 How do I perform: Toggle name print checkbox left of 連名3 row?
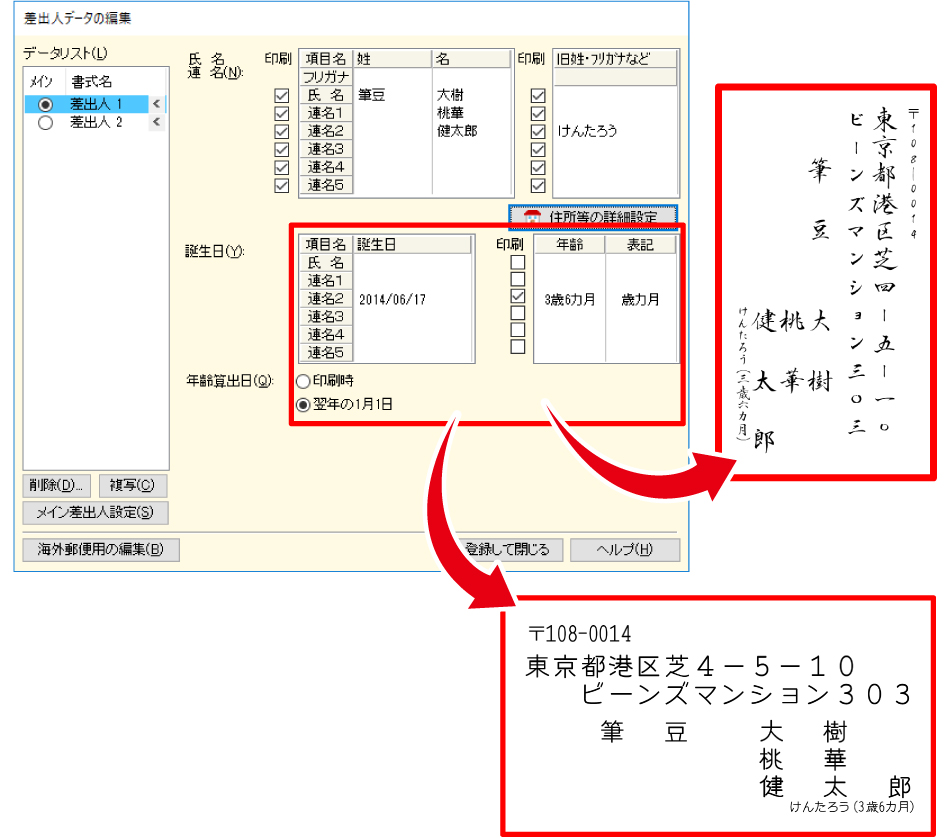[281, 149]
